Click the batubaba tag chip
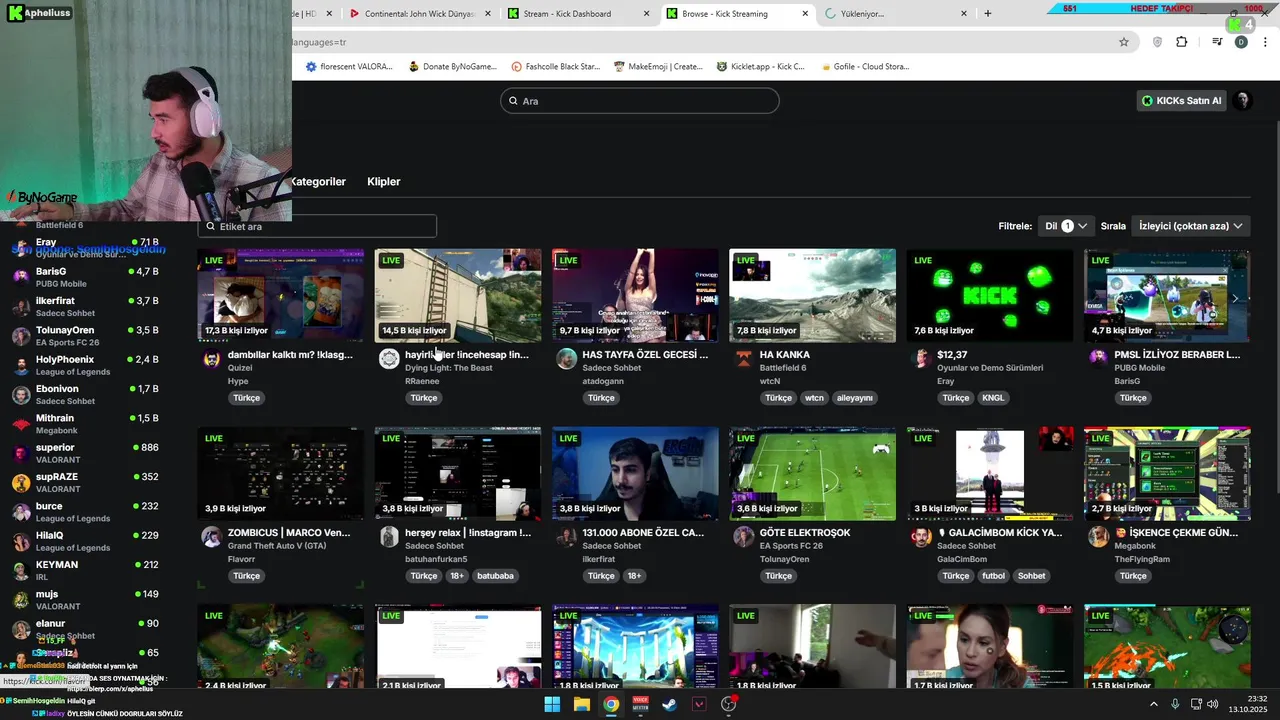 click(x=495, y=576)
